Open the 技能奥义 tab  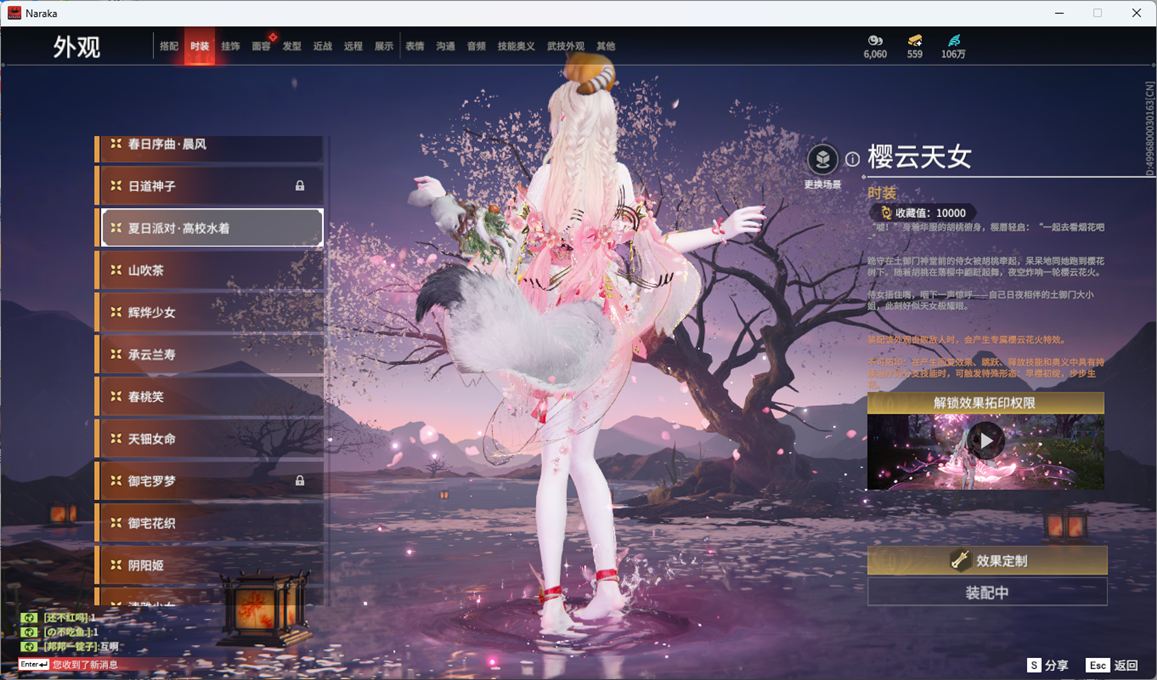point(516,46)
